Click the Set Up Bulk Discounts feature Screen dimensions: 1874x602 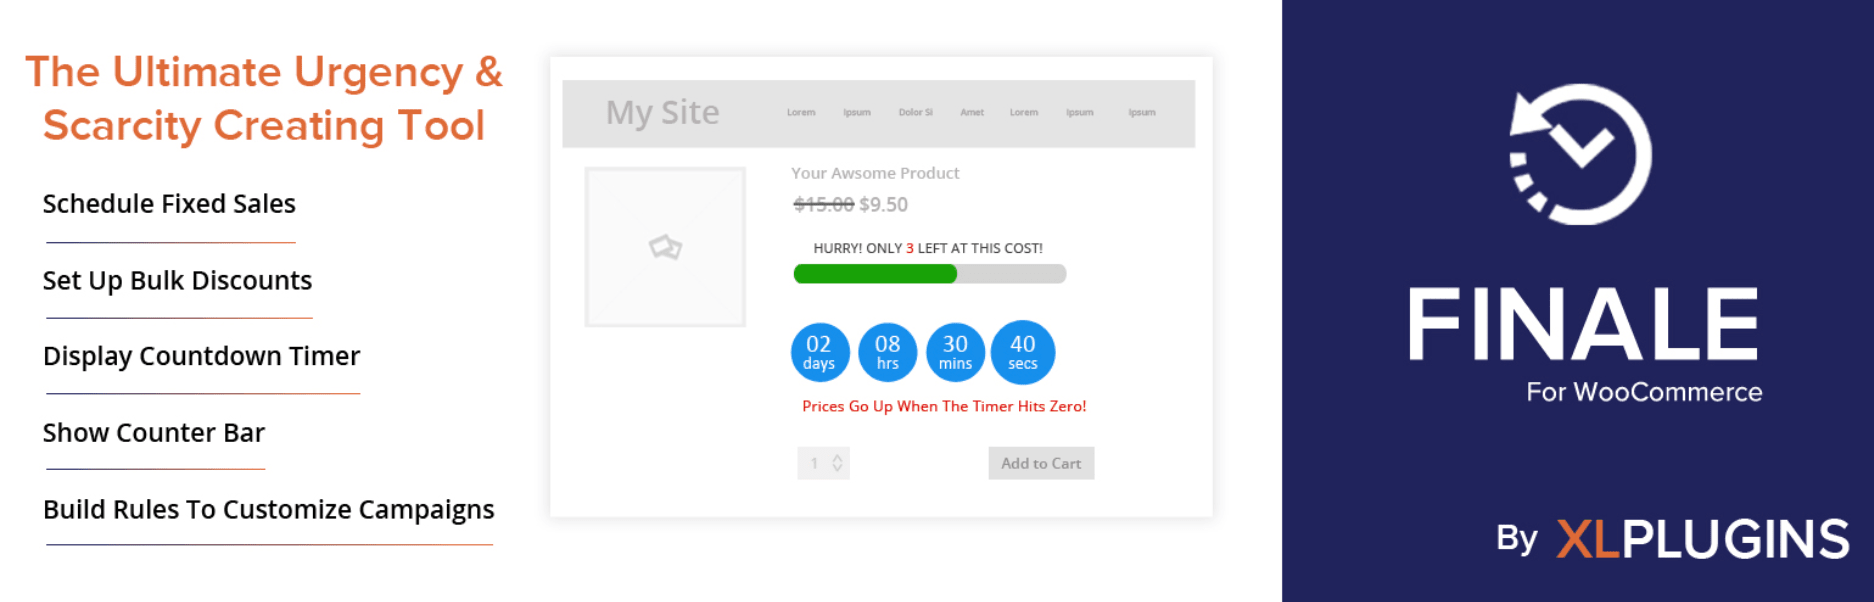(177, 281)
